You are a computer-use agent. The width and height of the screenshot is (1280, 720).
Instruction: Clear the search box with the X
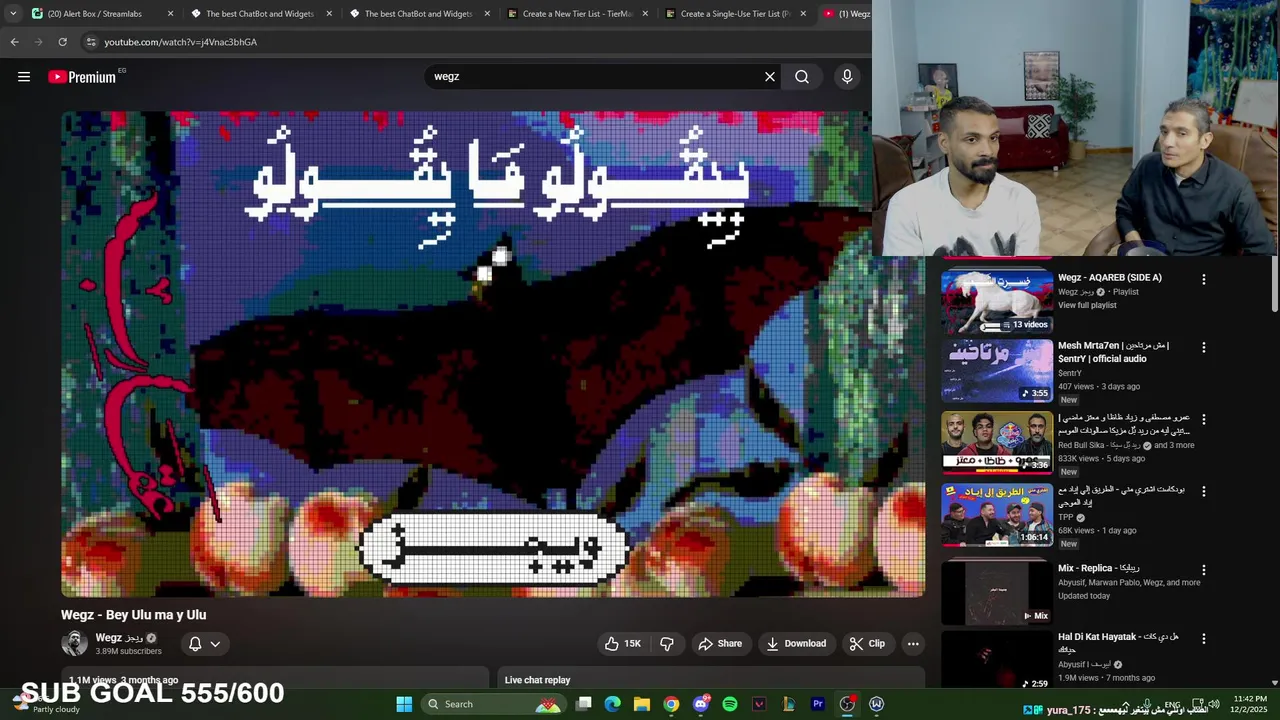(770, 77)
